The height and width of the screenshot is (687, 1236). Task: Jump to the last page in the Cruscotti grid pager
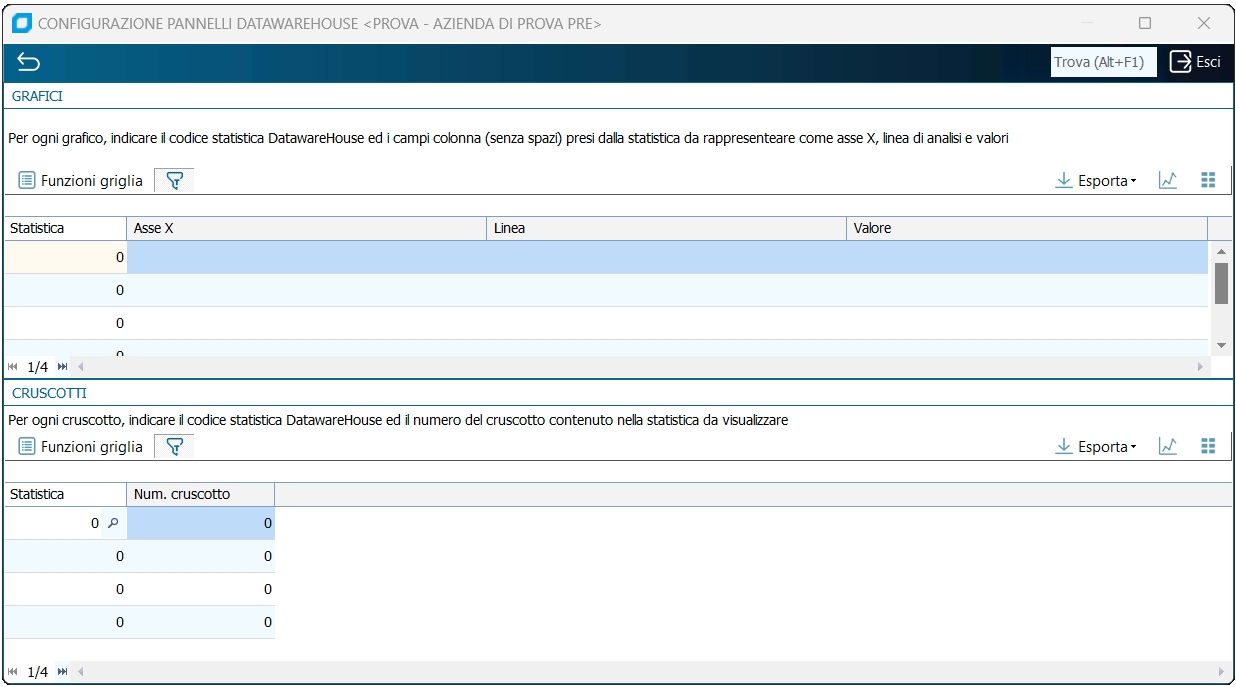tap(63, 672)
